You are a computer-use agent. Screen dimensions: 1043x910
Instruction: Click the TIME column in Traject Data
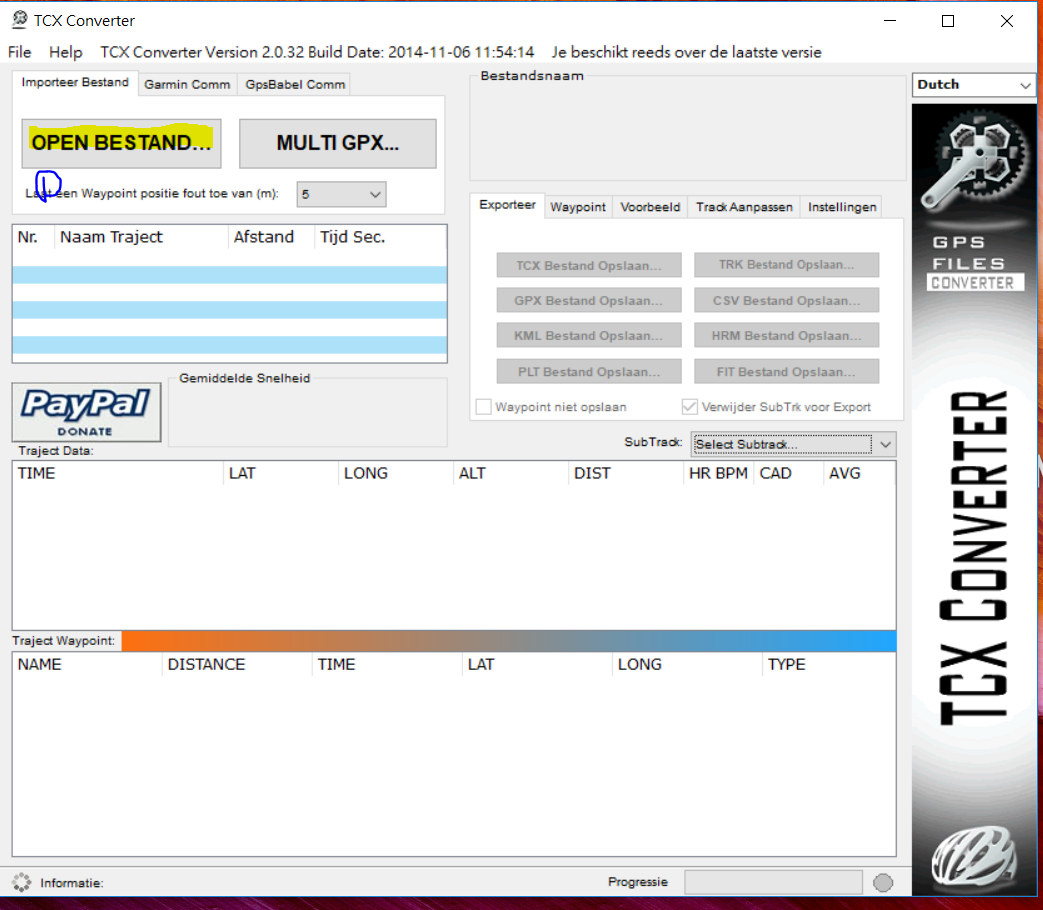(x=118, y=474)
